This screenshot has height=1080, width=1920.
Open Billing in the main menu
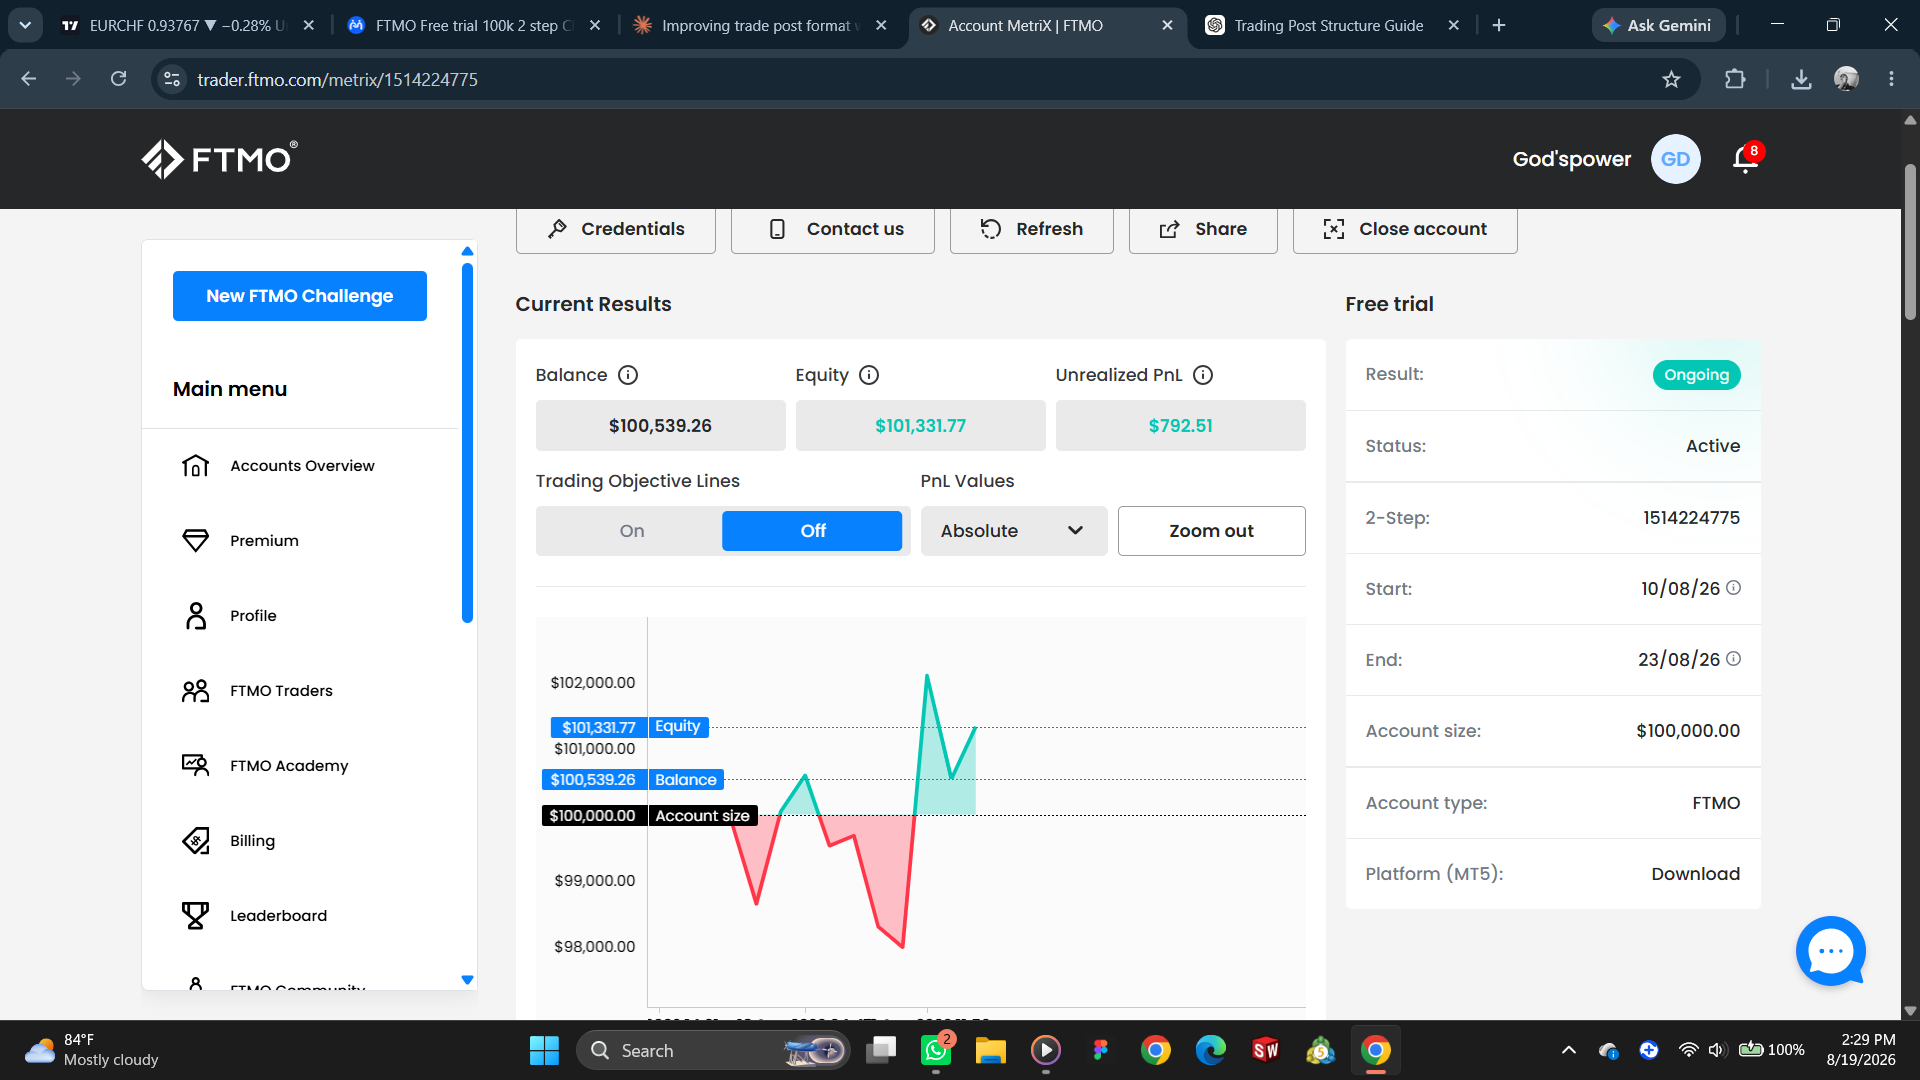[252, 841]
